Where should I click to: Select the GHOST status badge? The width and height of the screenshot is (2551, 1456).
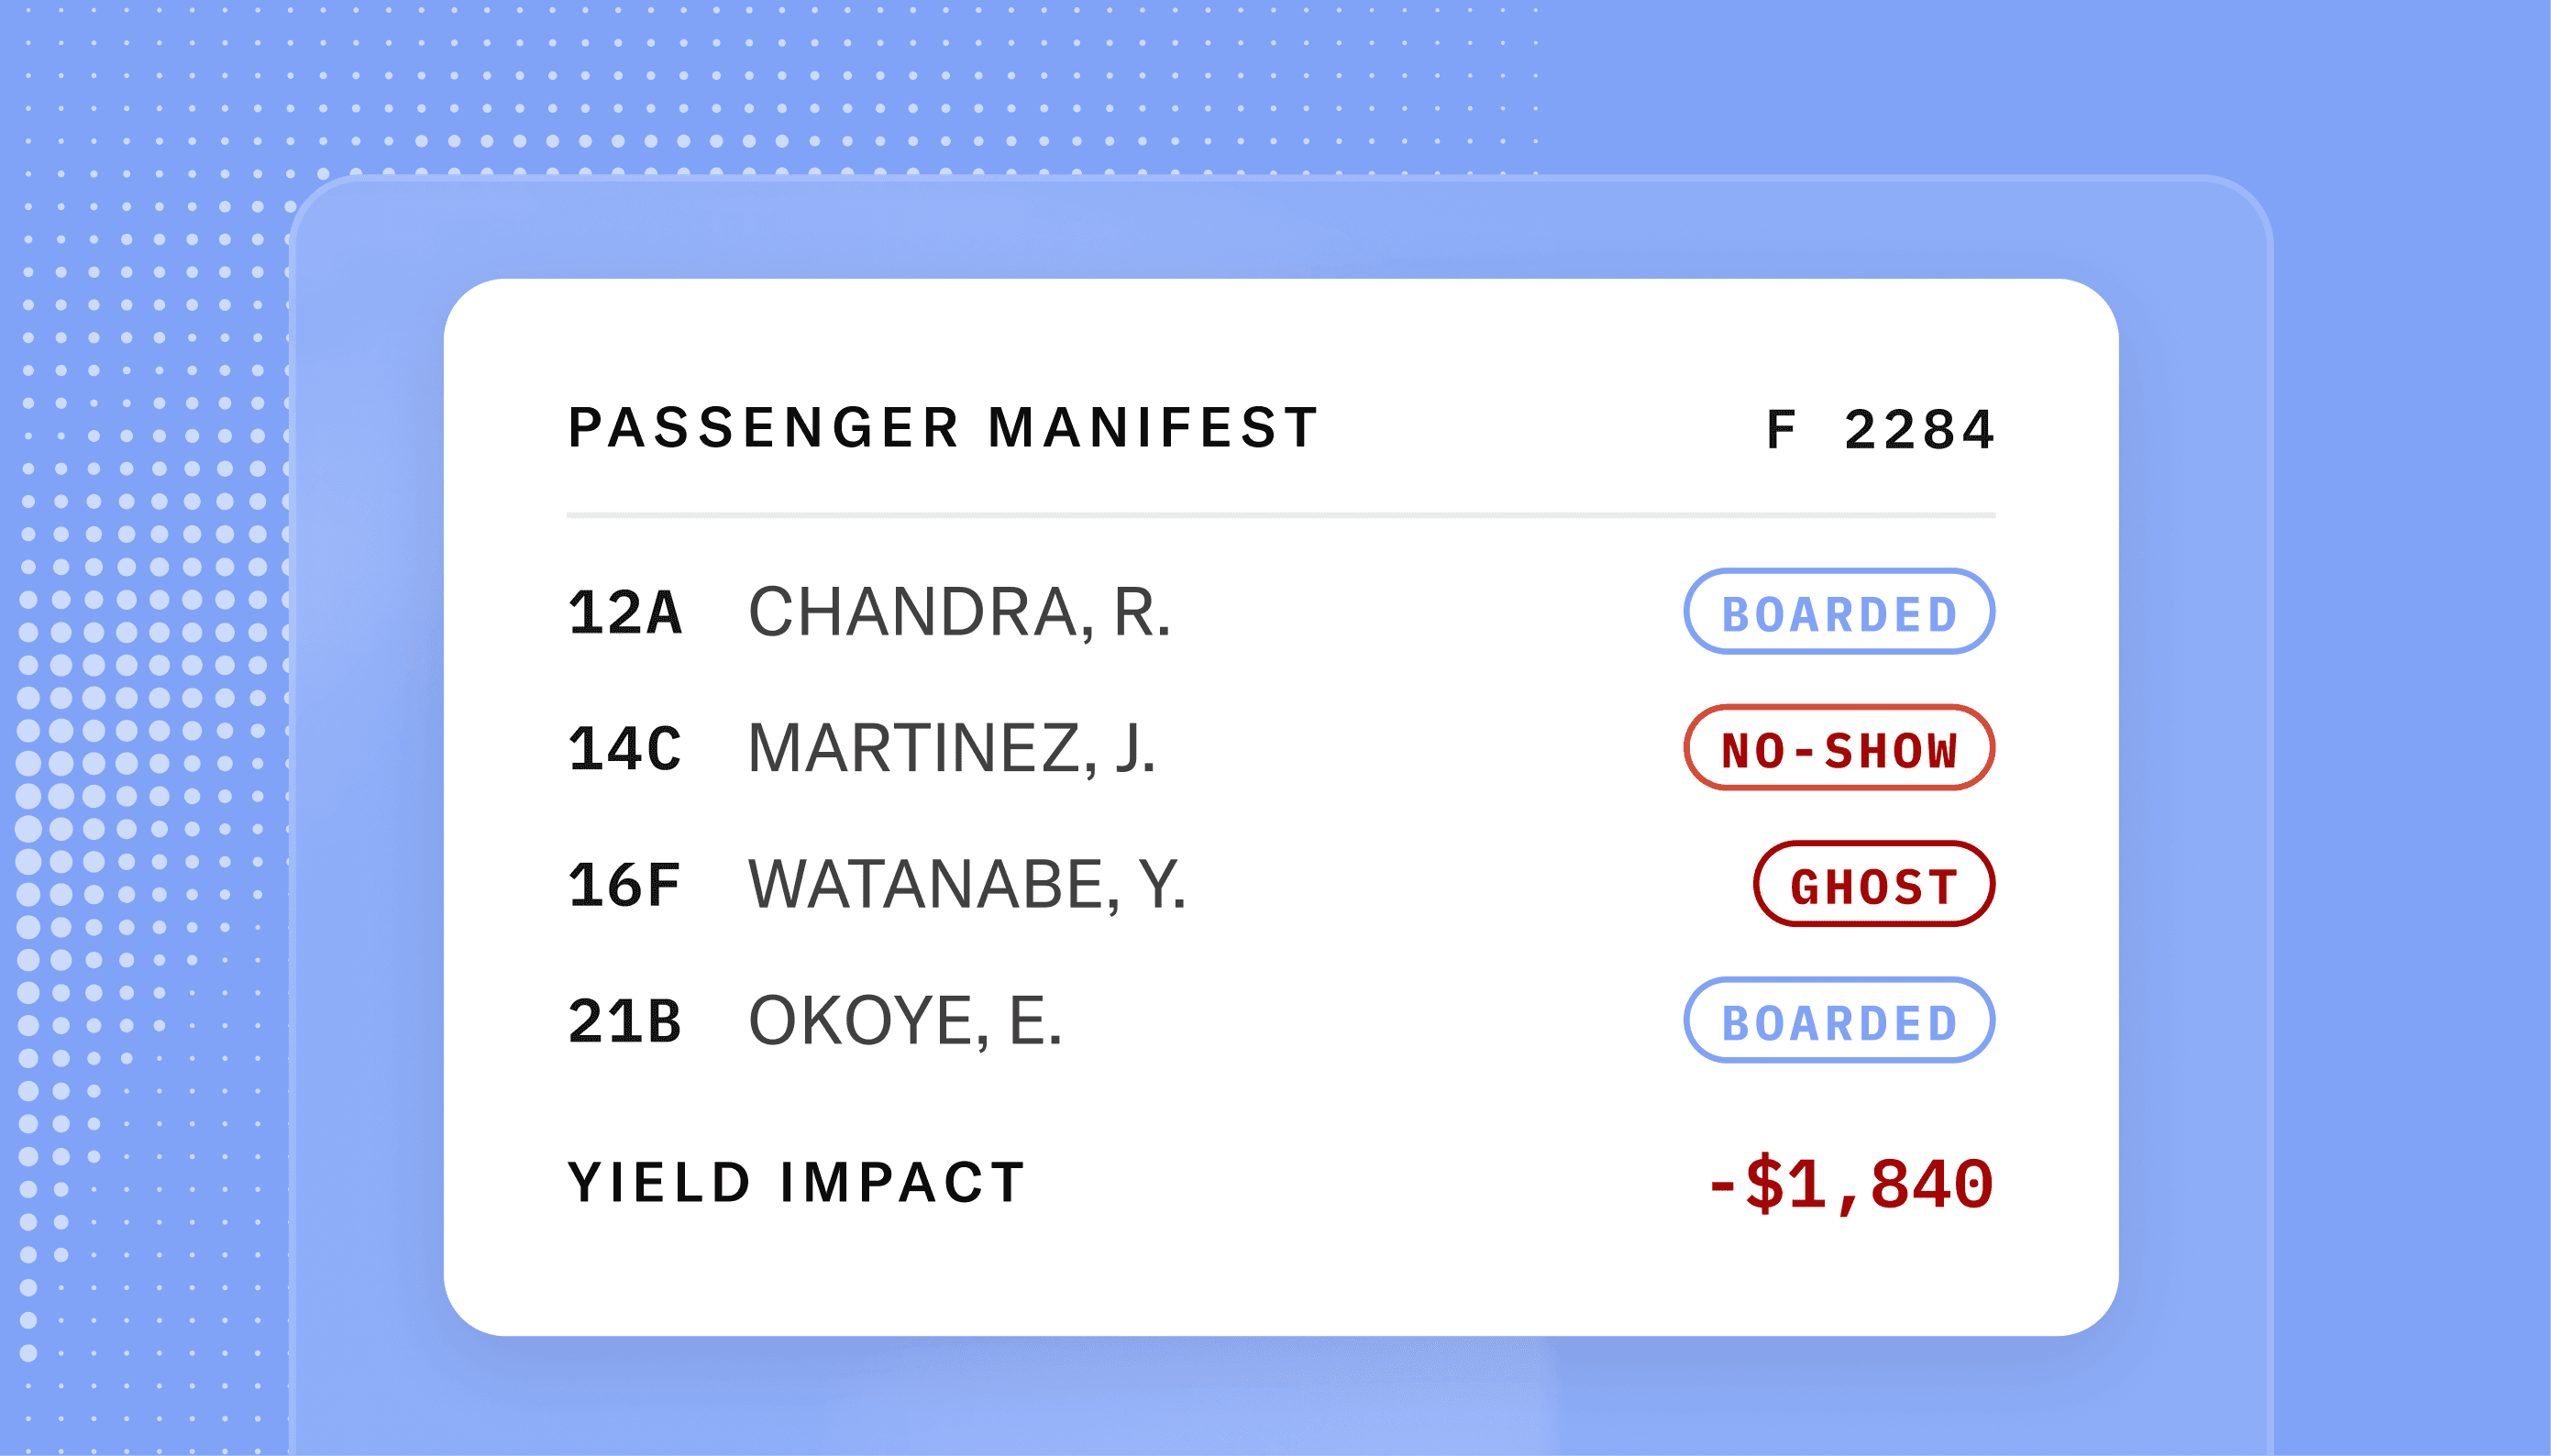pos(1873,884)
